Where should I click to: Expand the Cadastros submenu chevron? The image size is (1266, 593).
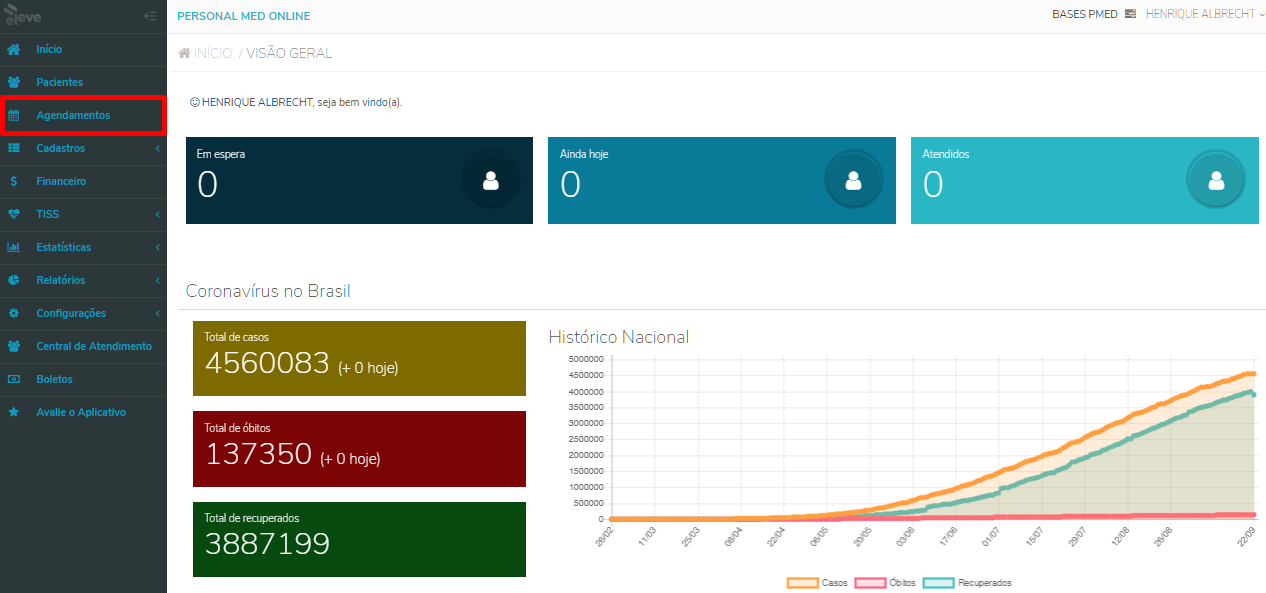[x=157, y=148]
